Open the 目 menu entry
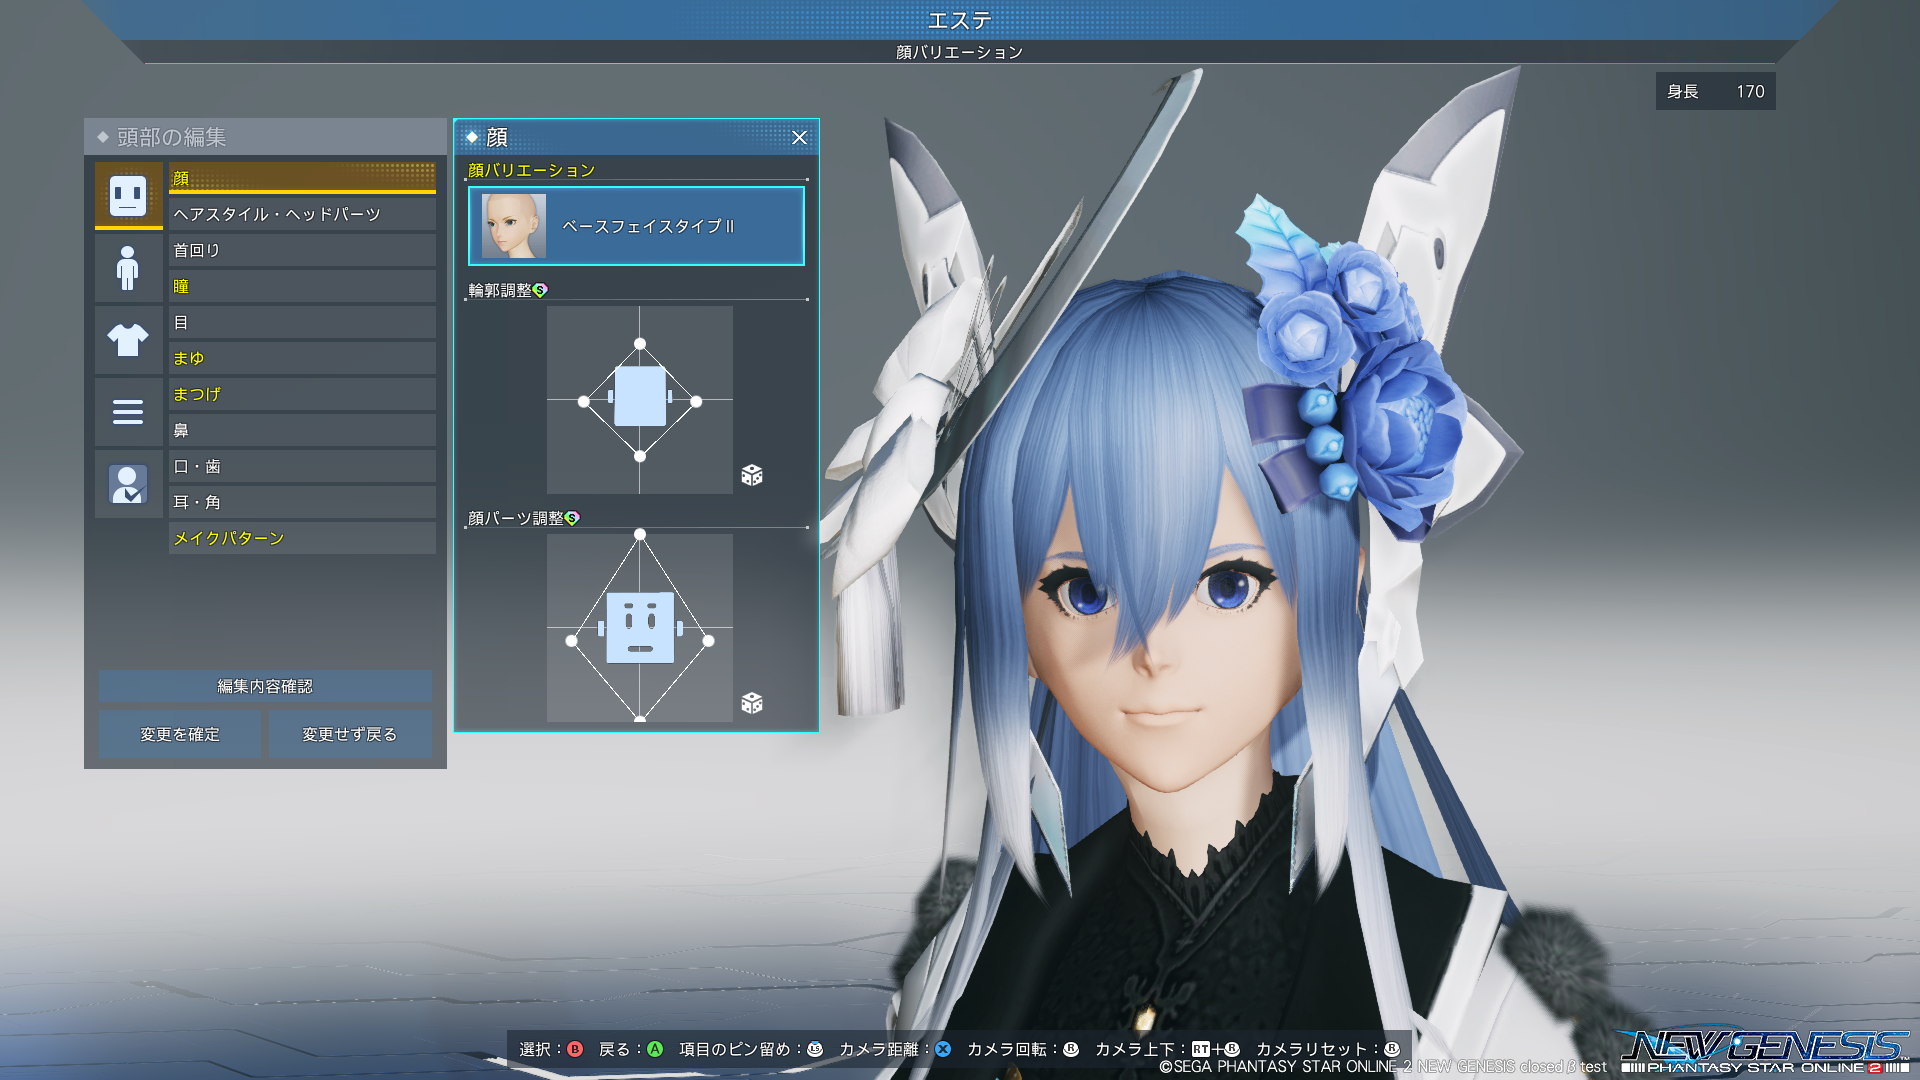 (302, 322)
